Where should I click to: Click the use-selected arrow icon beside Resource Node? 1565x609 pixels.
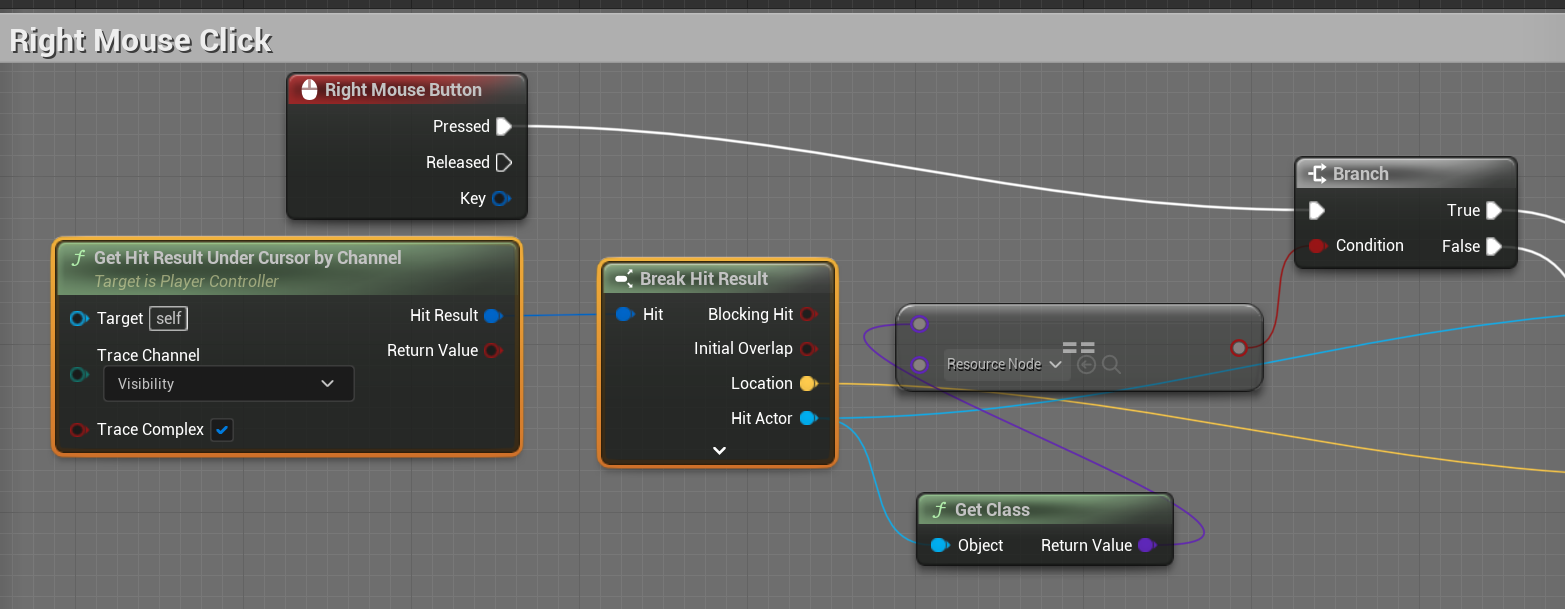(1086, 365)
